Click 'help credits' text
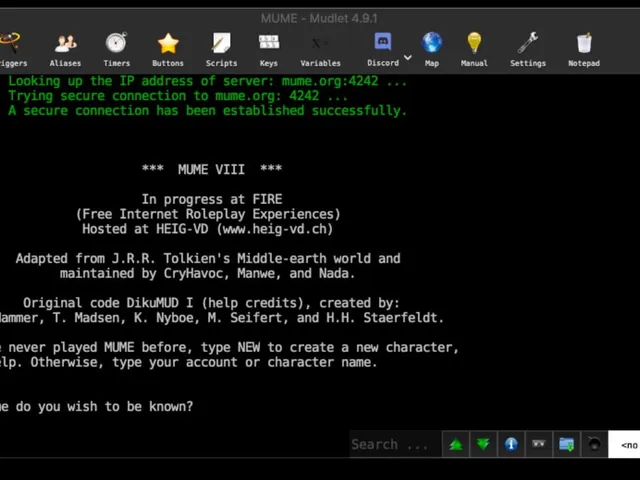The width and height of the screenshot is (640, 480). 253,303
